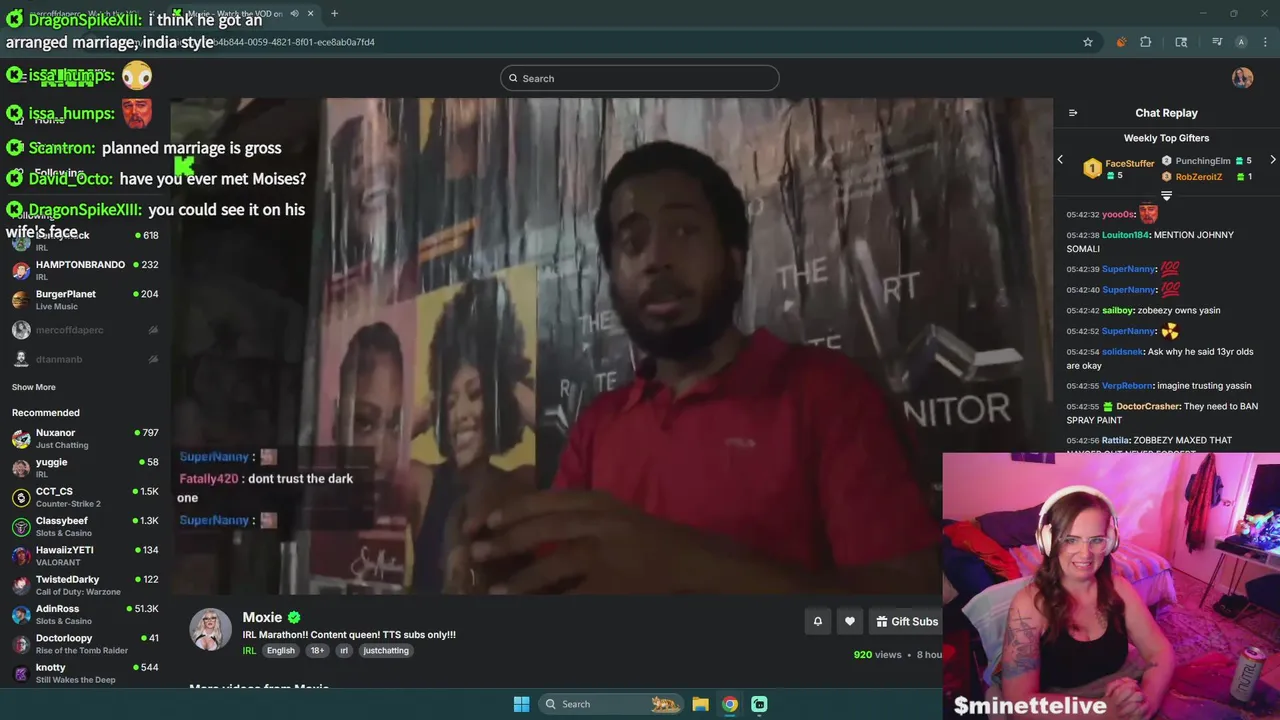The width and height of the screenshot is (1280, 720).
Task: Show previous Weekly Top Gifters
Action: click(1060, 160)
